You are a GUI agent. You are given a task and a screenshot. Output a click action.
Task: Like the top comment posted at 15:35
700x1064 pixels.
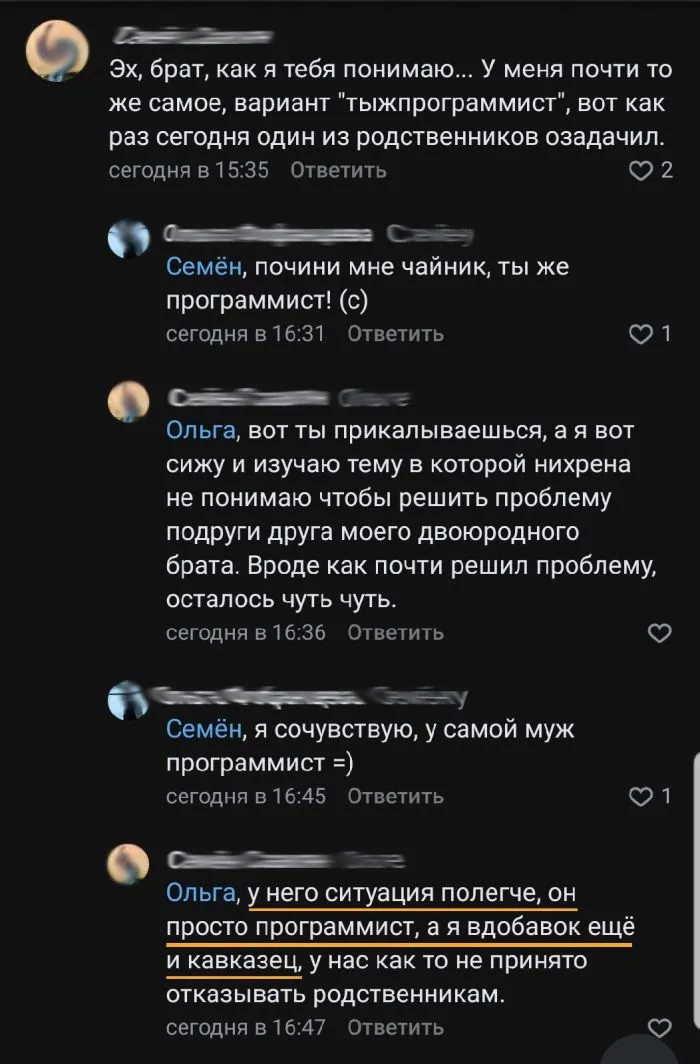point(637,170)
